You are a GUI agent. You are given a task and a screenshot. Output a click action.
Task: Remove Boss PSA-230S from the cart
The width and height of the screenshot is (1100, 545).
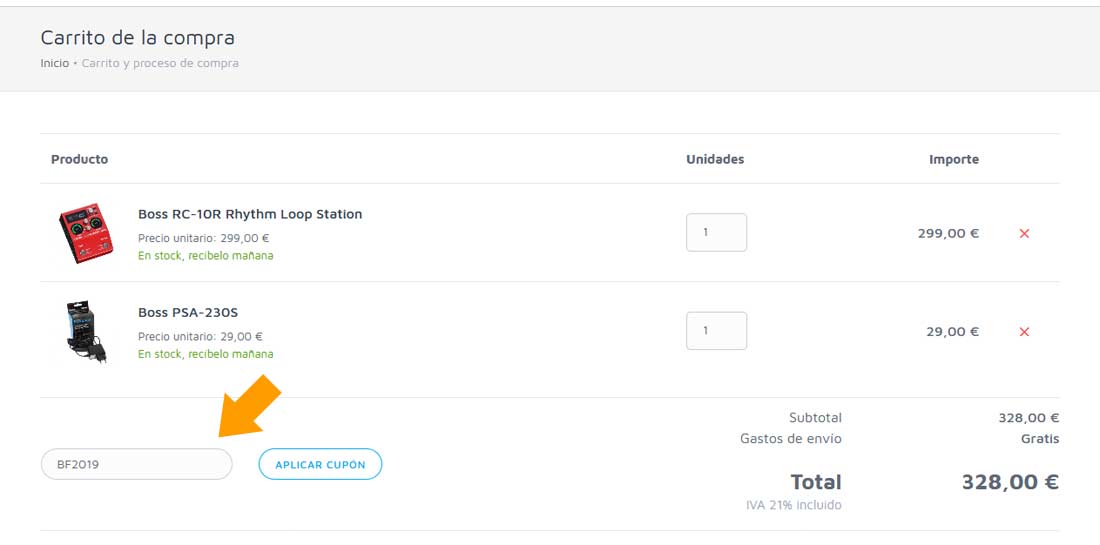tap(1024, 332)
